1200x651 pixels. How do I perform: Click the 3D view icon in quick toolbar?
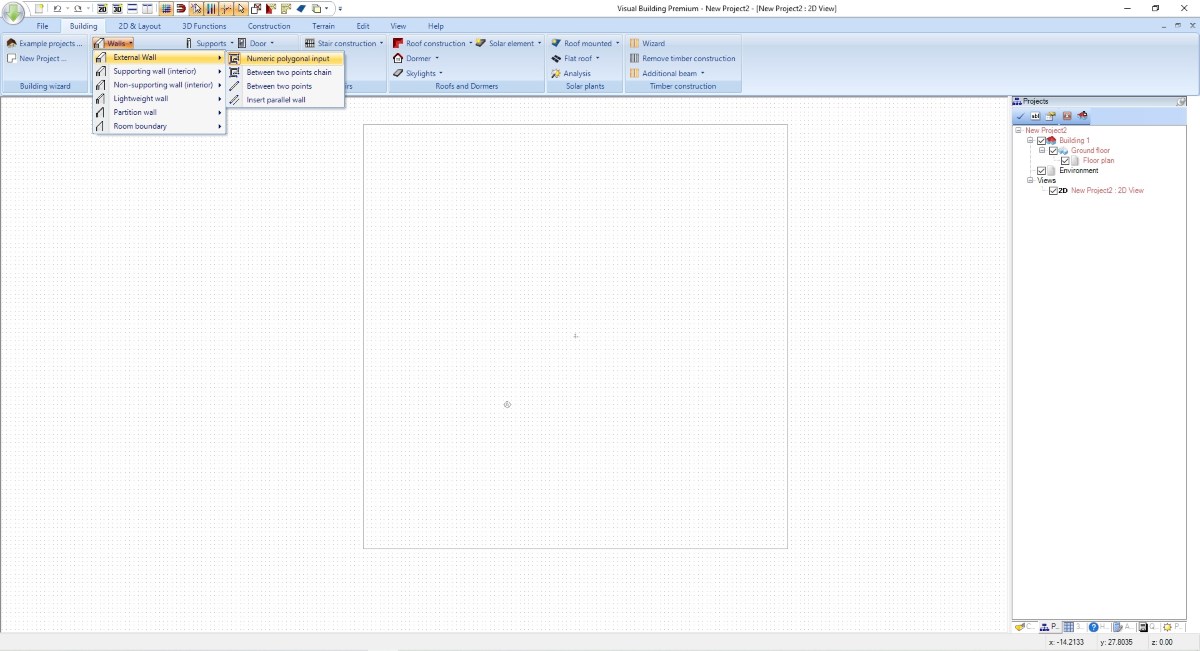point(117,8)
